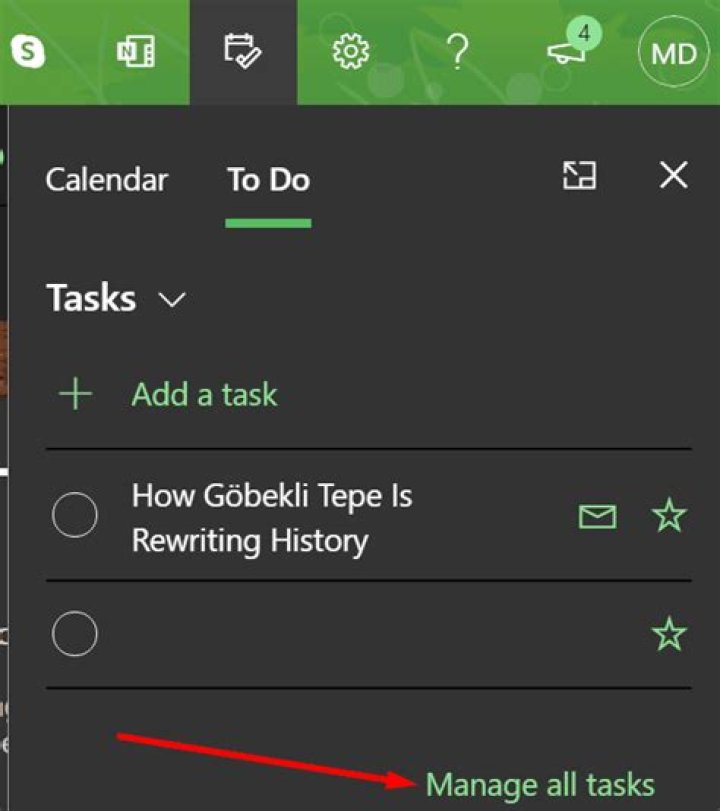This screenshot has width=720, height=811.
Task: Open Skype from the header
Action: (28, 51)
